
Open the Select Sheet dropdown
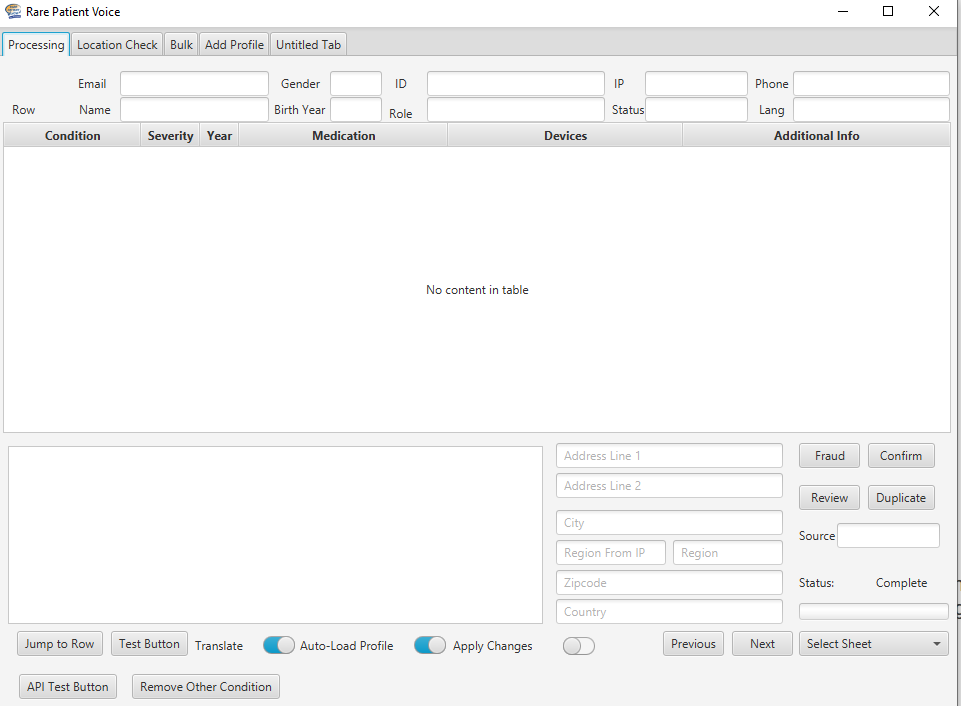874,644
